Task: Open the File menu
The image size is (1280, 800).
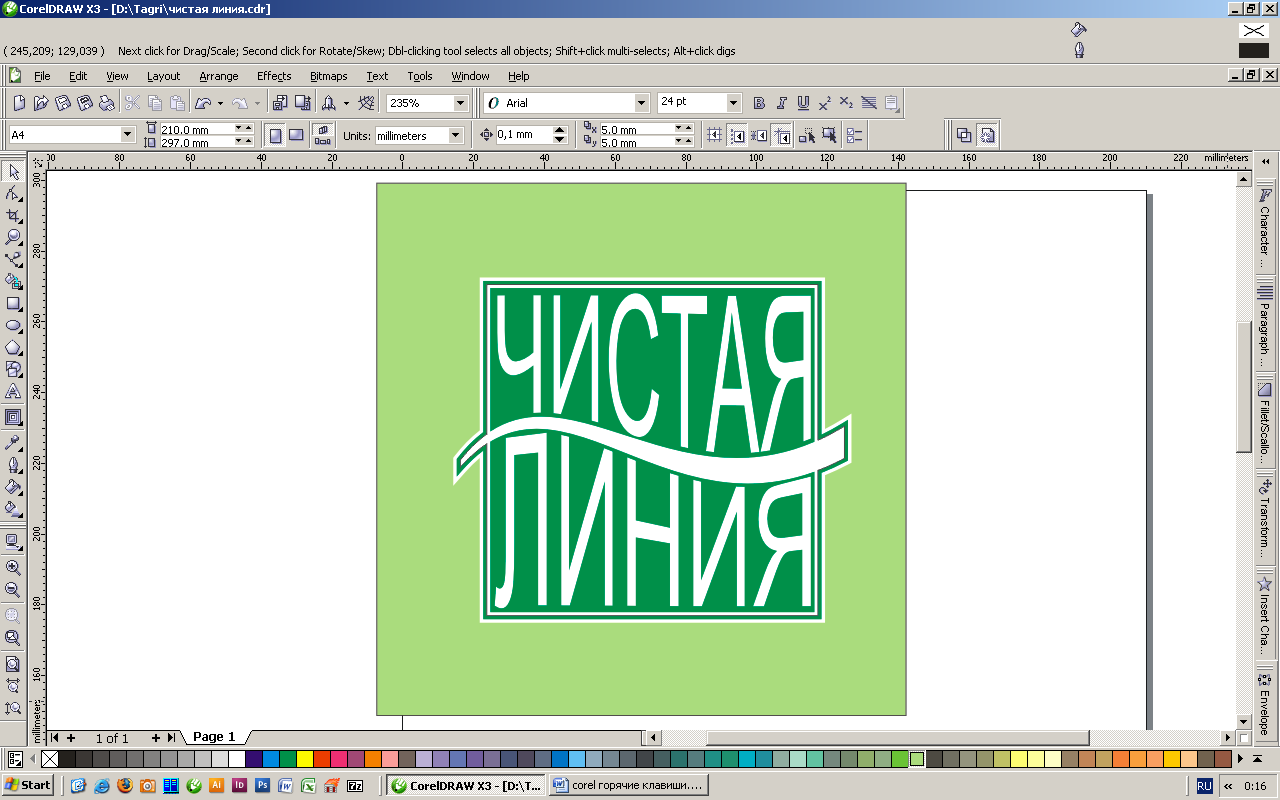Action: pyautogui.click(x=42, y=76)
